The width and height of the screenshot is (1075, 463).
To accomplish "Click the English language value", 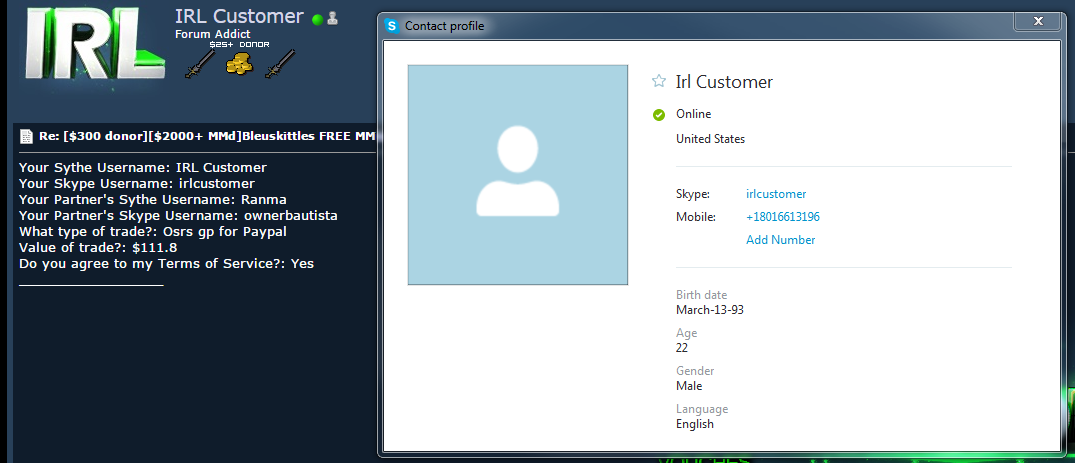I will point(694,424).
